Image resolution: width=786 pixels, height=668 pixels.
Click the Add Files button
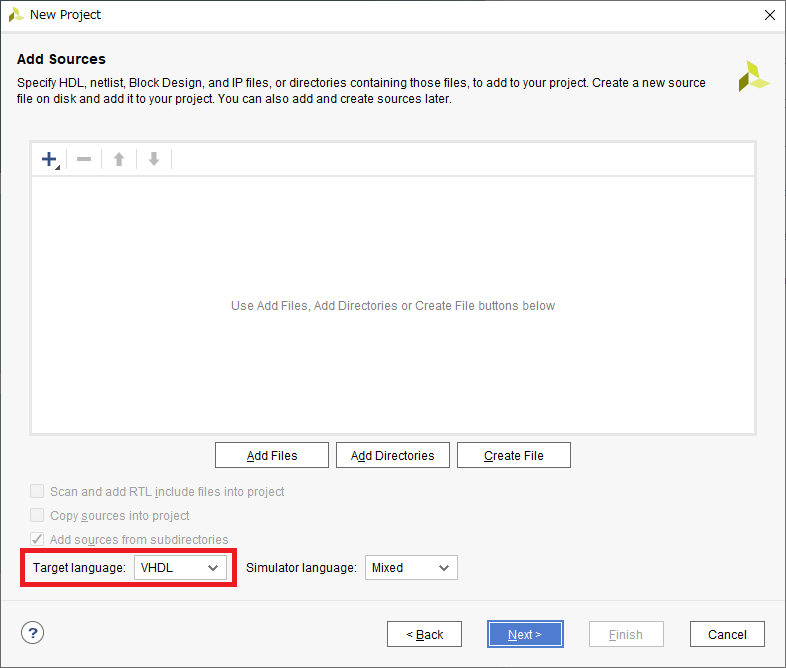click(272, 455)
